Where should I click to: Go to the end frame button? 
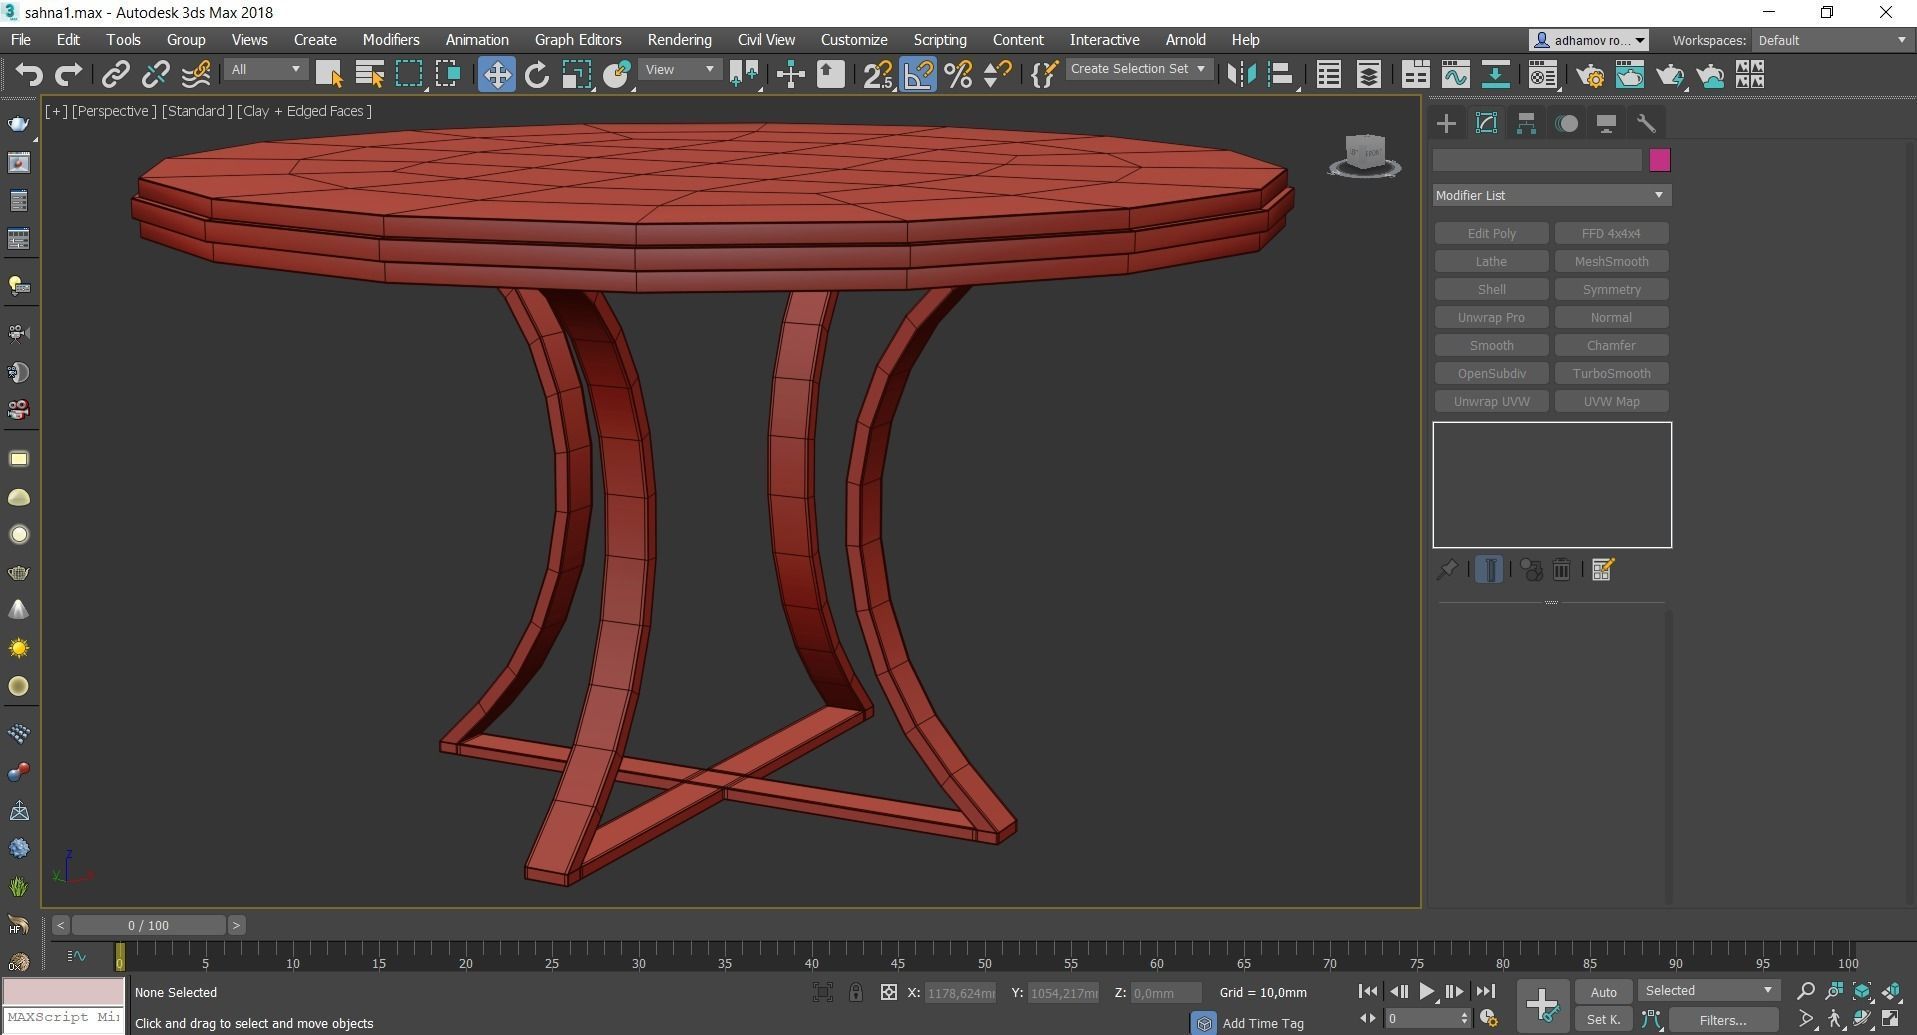[1485, 992]
